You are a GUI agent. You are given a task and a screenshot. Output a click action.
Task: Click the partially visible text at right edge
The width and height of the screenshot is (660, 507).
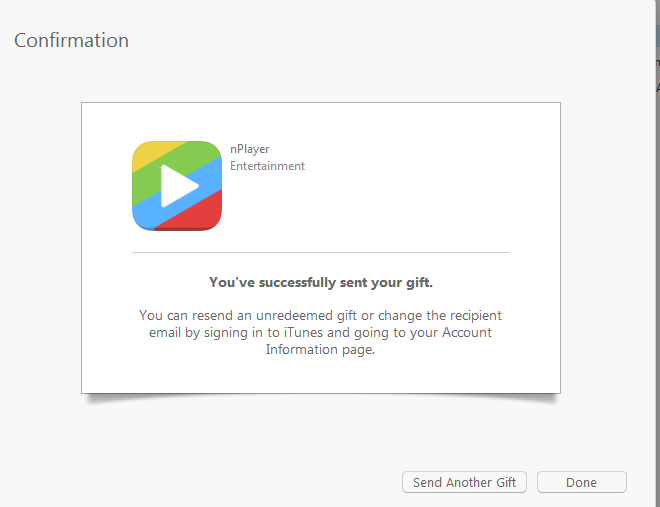pos(656,75)
